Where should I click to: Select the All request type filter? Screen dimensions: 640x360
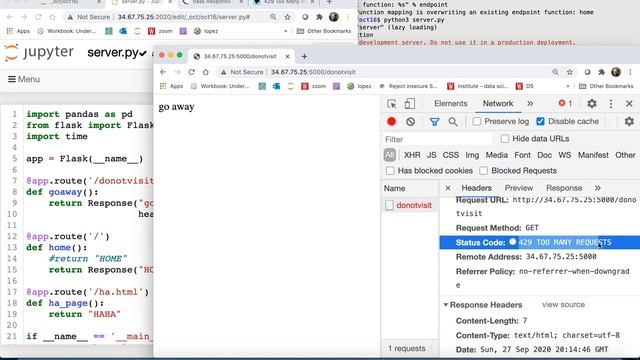pyautogui.click(x=389, y=155)
